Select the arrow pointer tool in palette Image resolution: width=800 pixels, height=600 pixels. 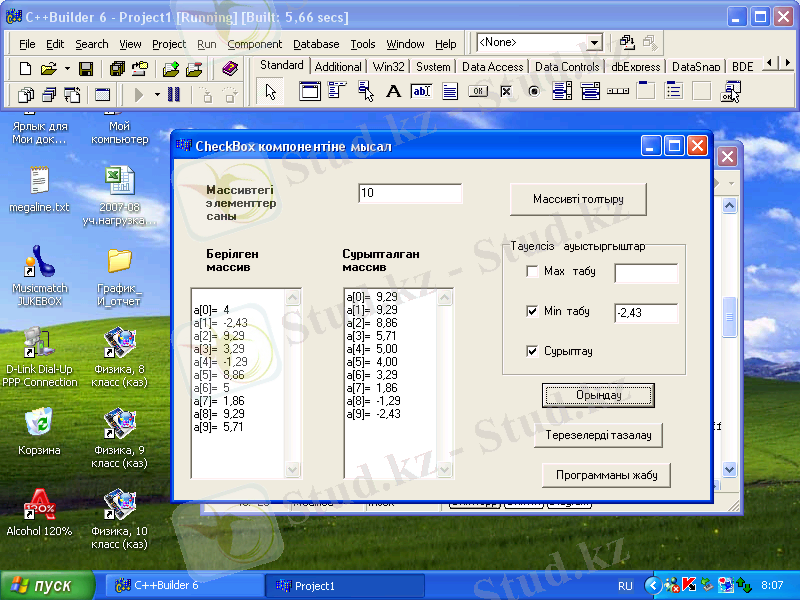pos(270,92)
